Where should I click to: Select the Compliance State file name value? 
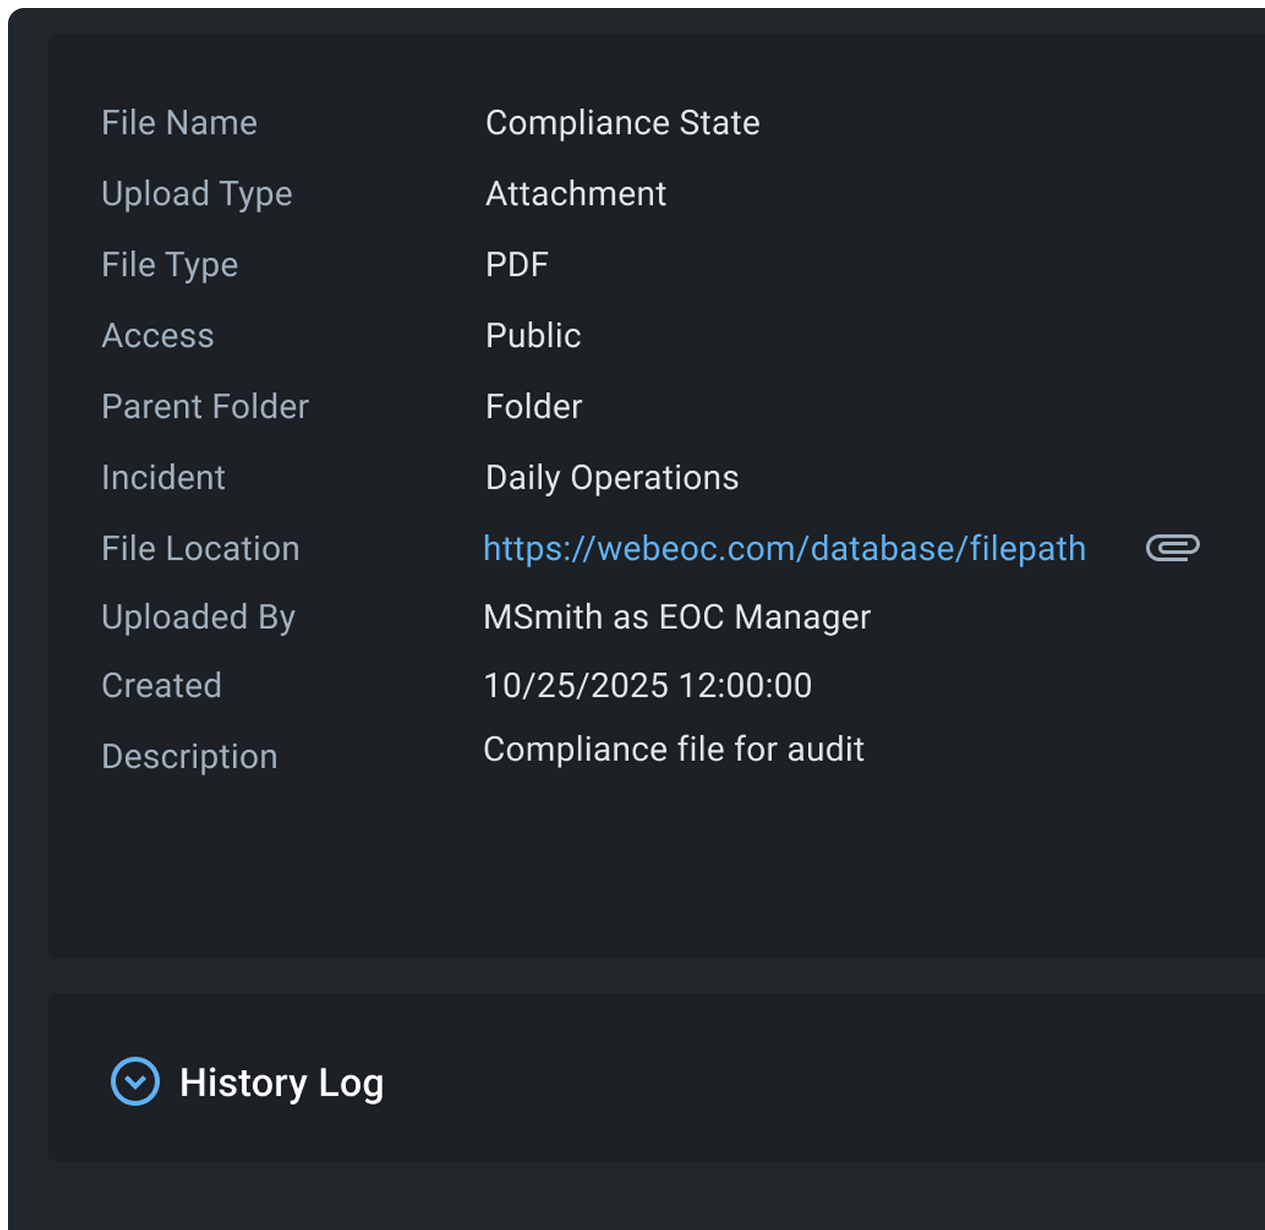(622, 123)
